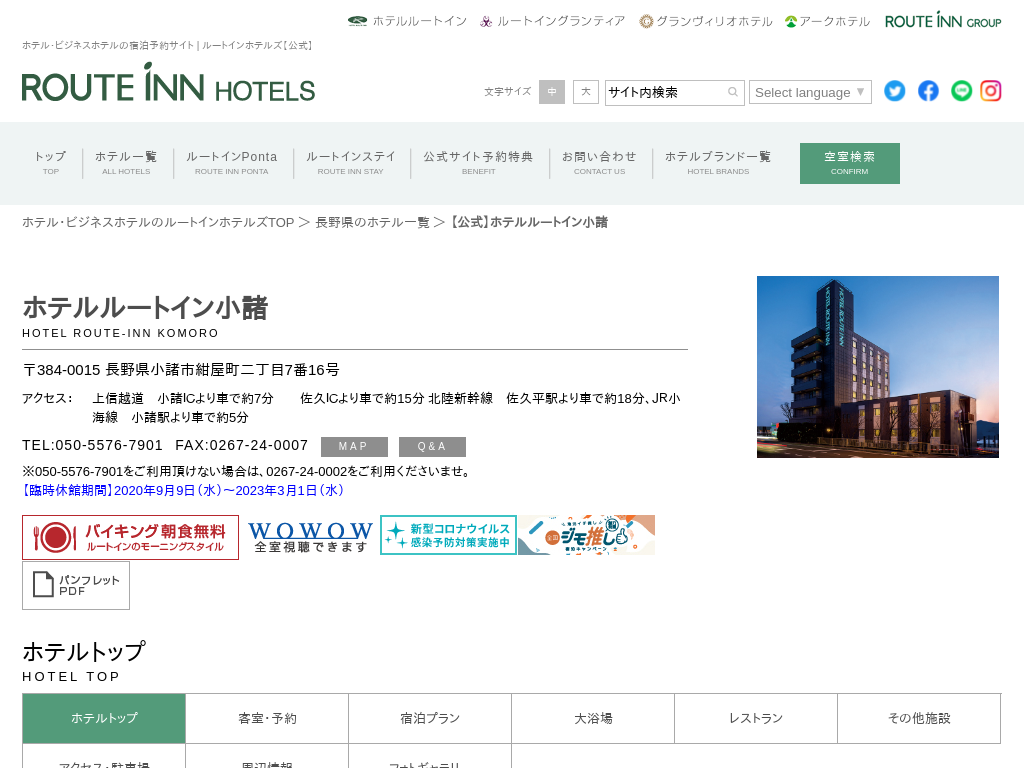Switch to the その他施設 tab

[919, 718]
